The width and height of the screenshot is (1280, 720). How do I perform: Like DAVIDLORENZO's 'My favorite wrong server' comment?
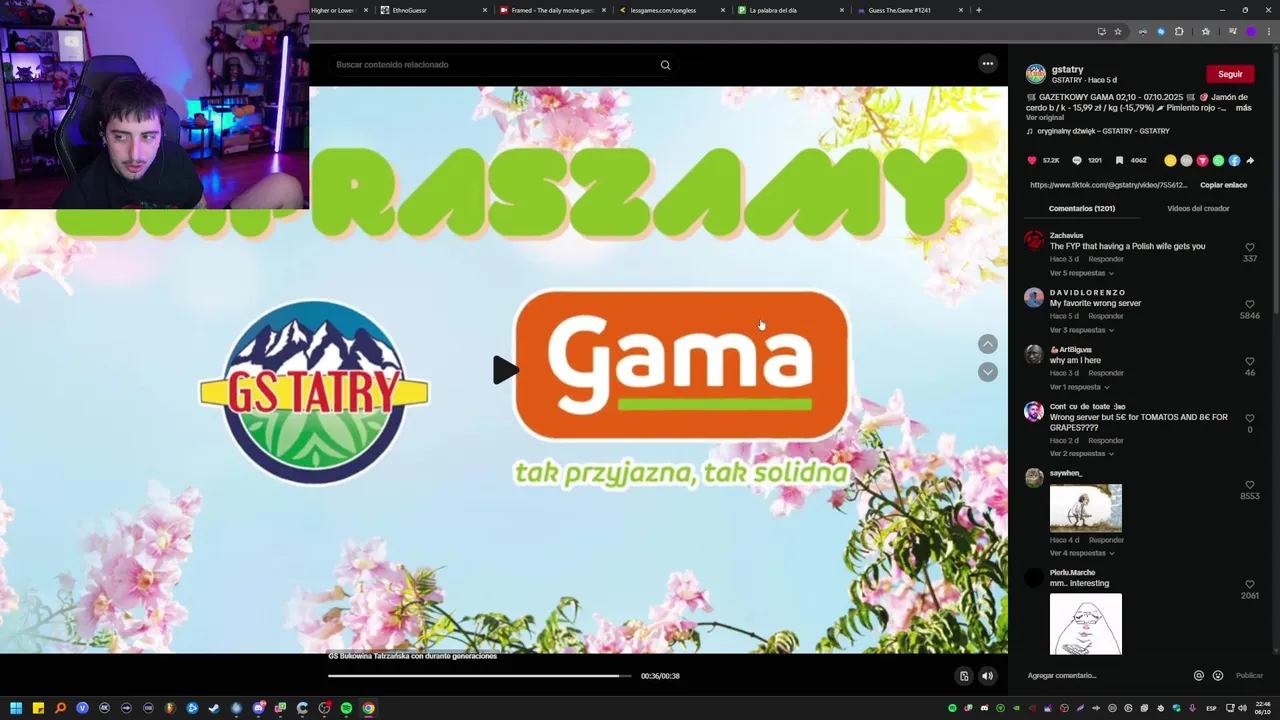(x=1249, y=304)
